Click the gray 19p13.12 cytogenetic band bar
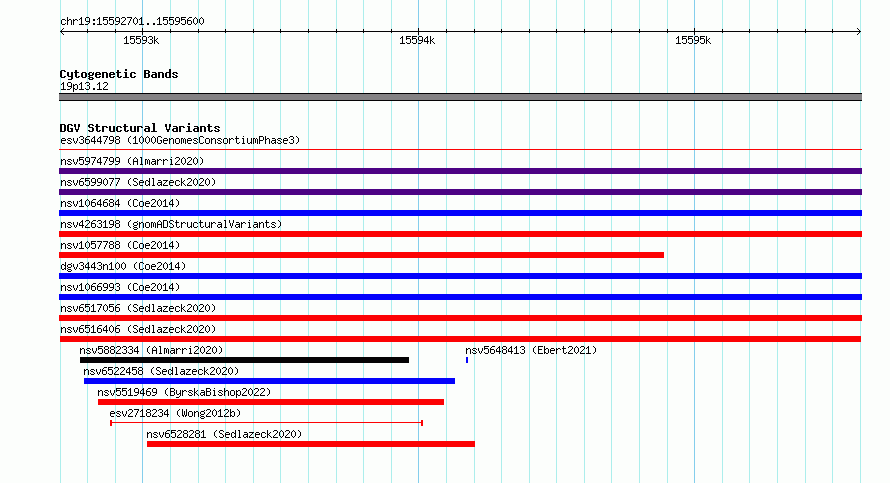This screenshot has height=483, width=890. [460, 97]
